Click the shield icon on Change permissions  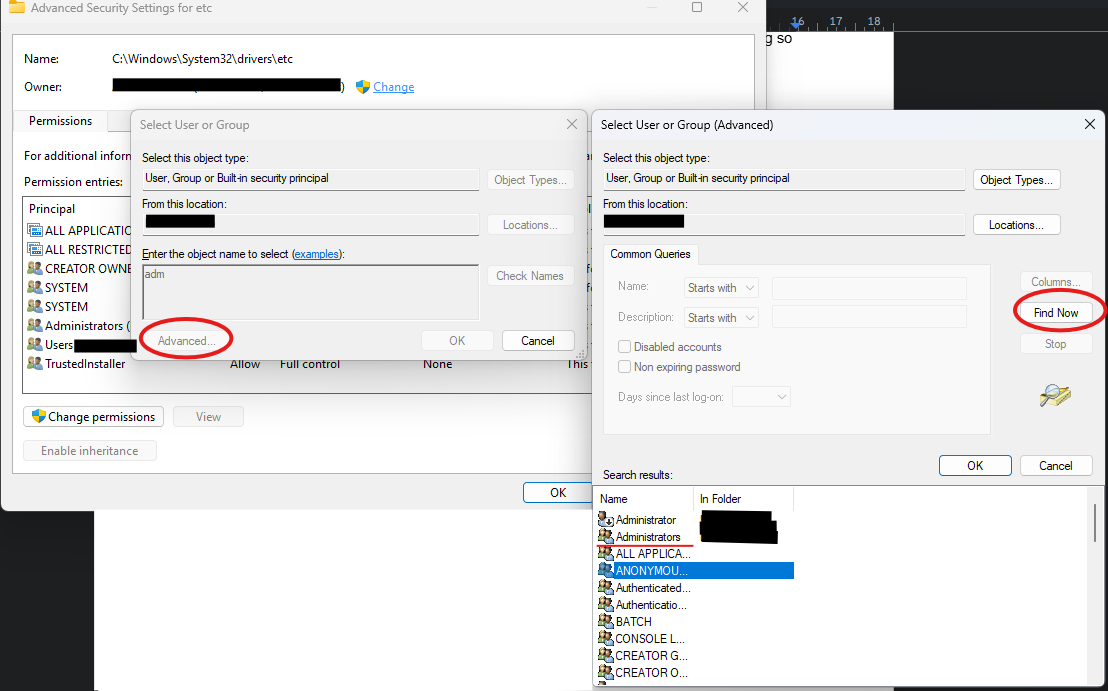point(39,416)
